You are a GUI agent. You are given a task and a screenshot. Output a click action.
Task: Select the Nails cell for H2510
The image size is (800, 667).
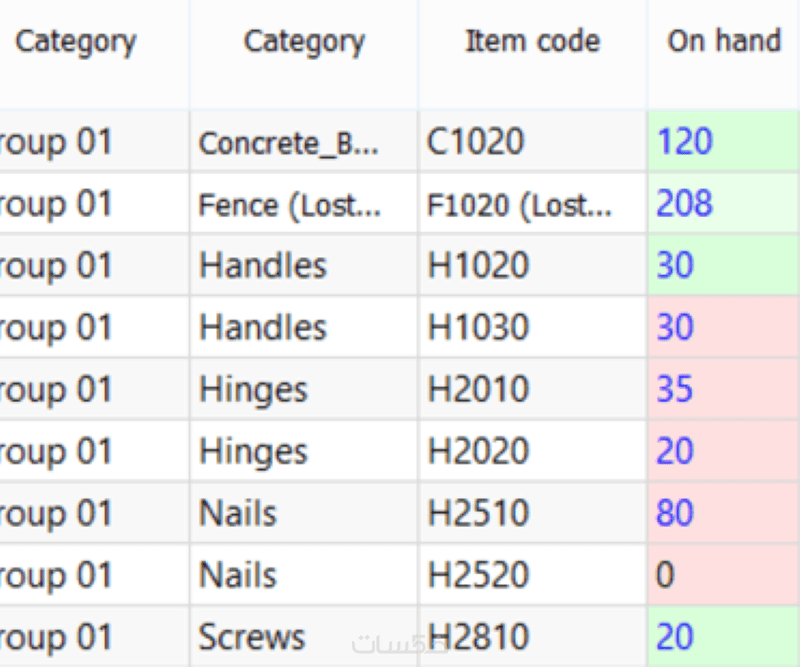coord(303,513)
